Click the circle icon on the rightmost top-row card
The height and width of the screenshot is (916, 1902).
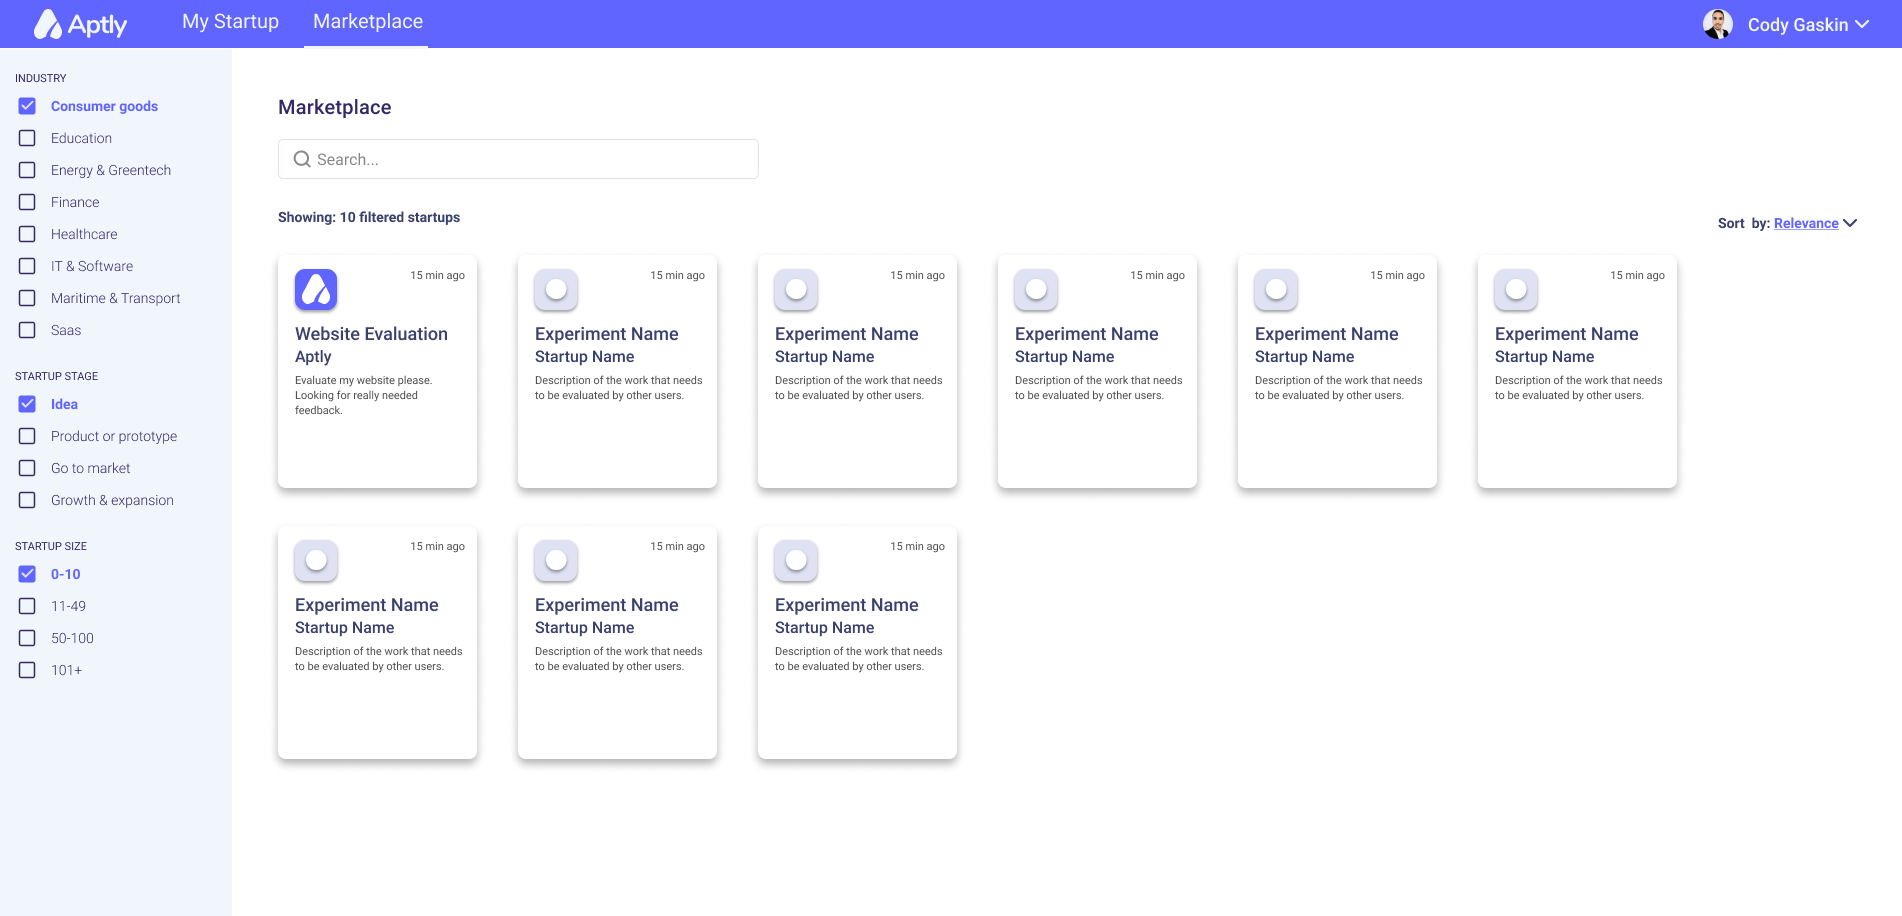1515,290
